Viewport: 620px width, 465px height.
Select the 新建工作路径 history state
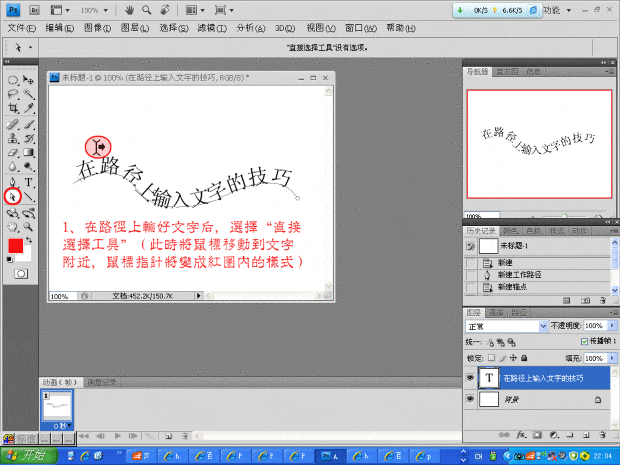(518, 274)
